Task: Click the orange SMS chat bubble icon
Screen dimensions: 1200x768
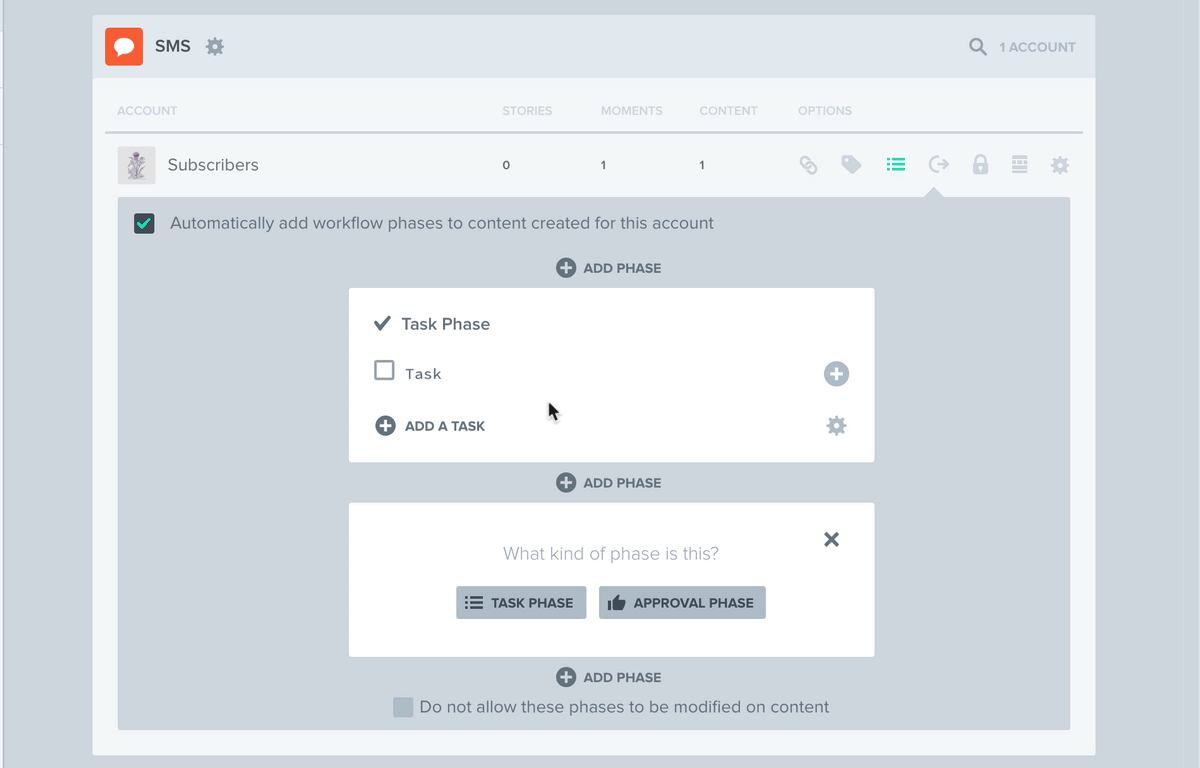Action: 124,46
